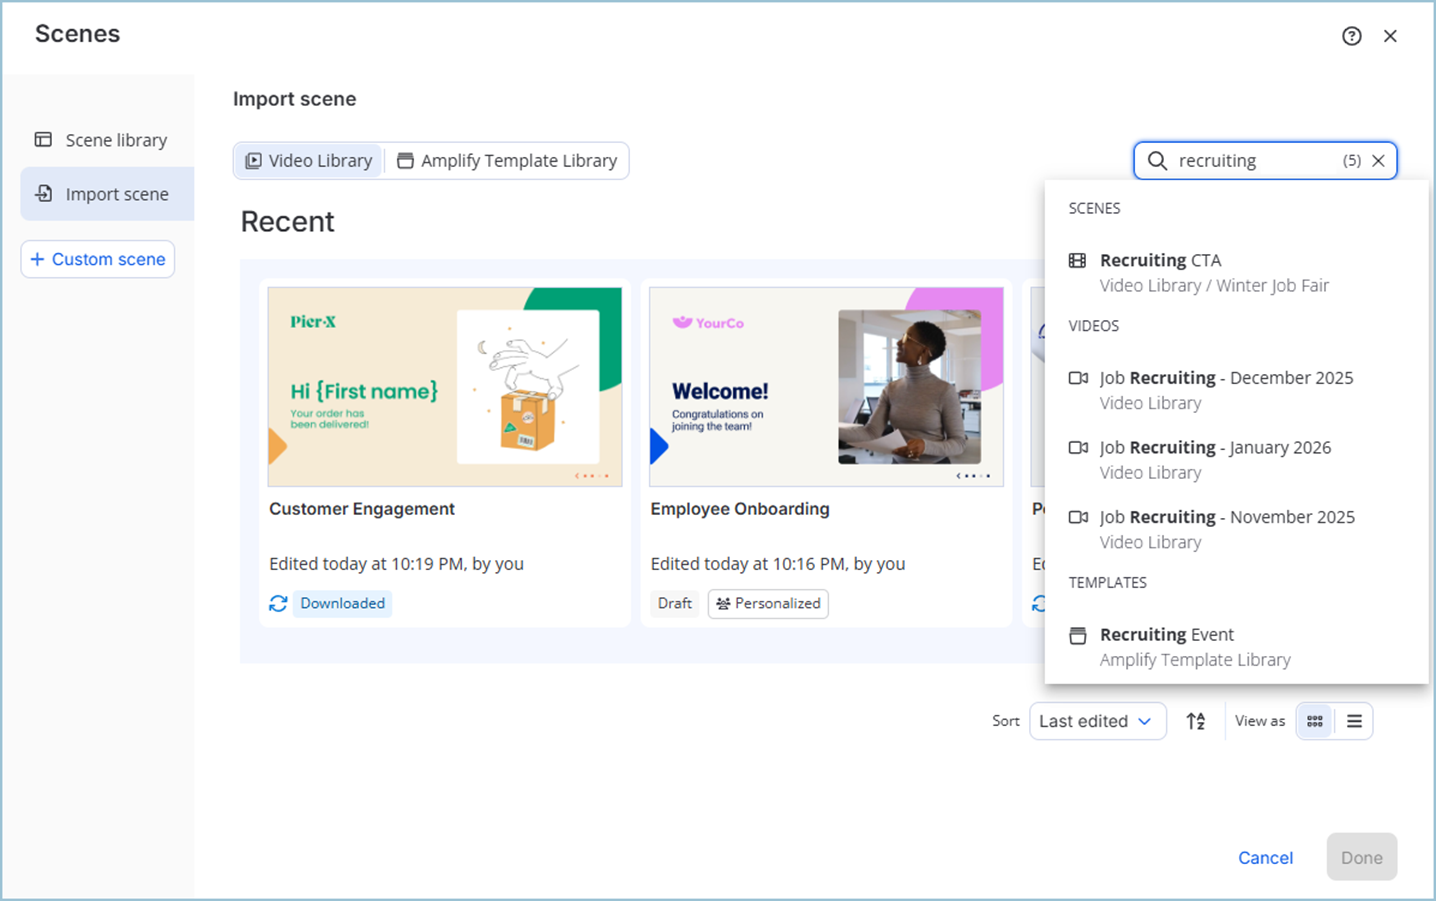The width and height of the screenshot is (1436, 901).
Task: Click the December 2025 video camera icon
Action: pos(1078,378)
